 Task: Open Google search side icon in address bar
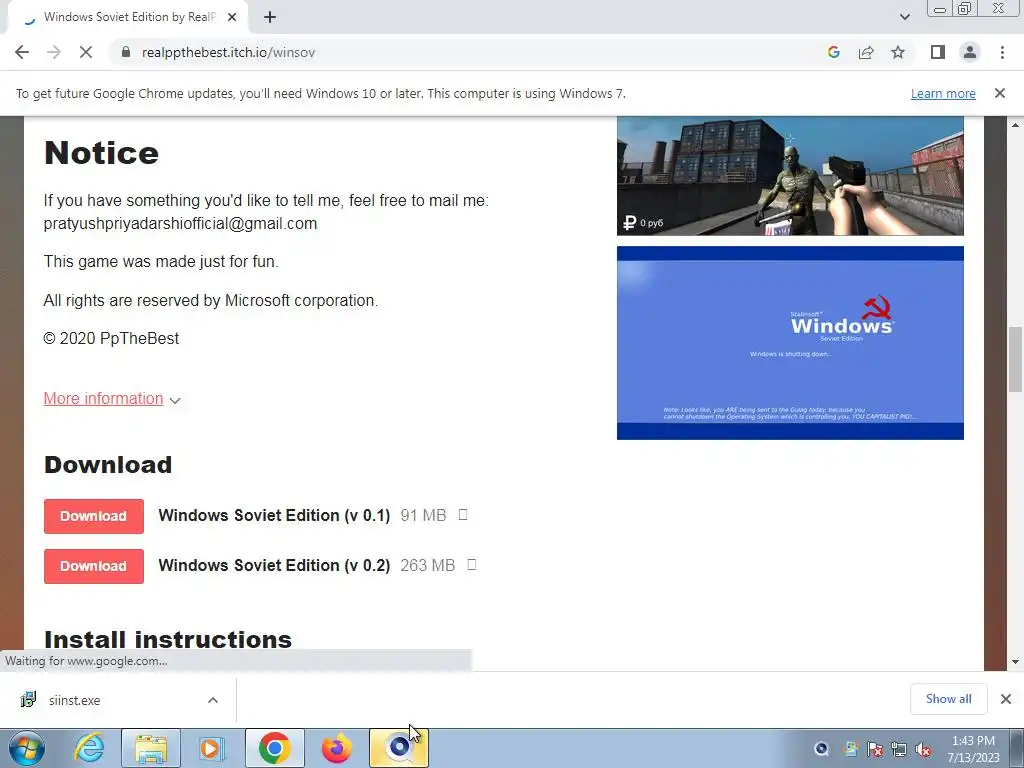833,52
